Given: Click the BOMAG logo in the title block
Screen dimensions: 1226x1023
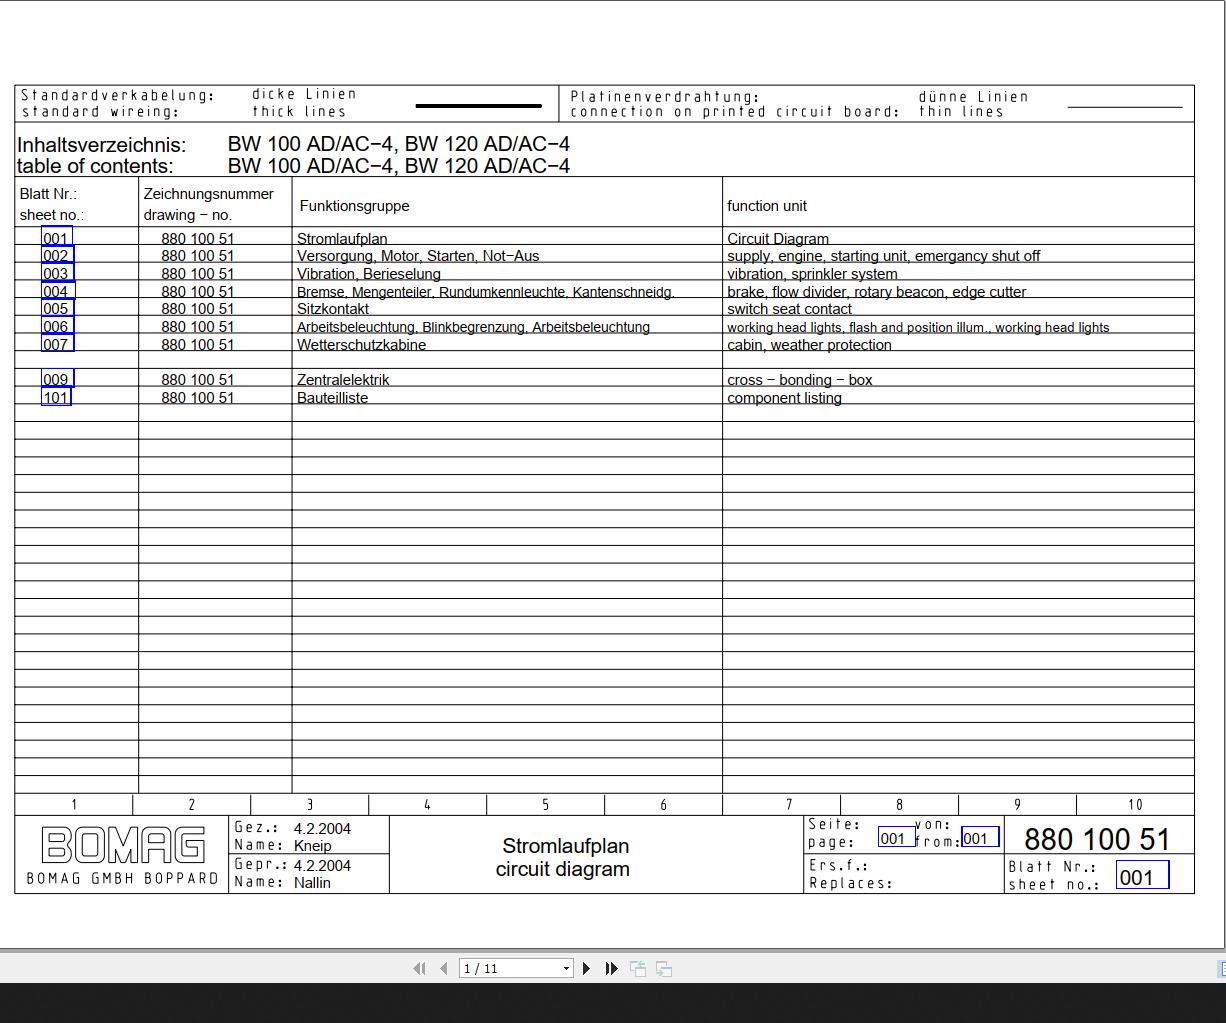Looking at the screenshot, I should pyautogui.click(x=123, y=845).
